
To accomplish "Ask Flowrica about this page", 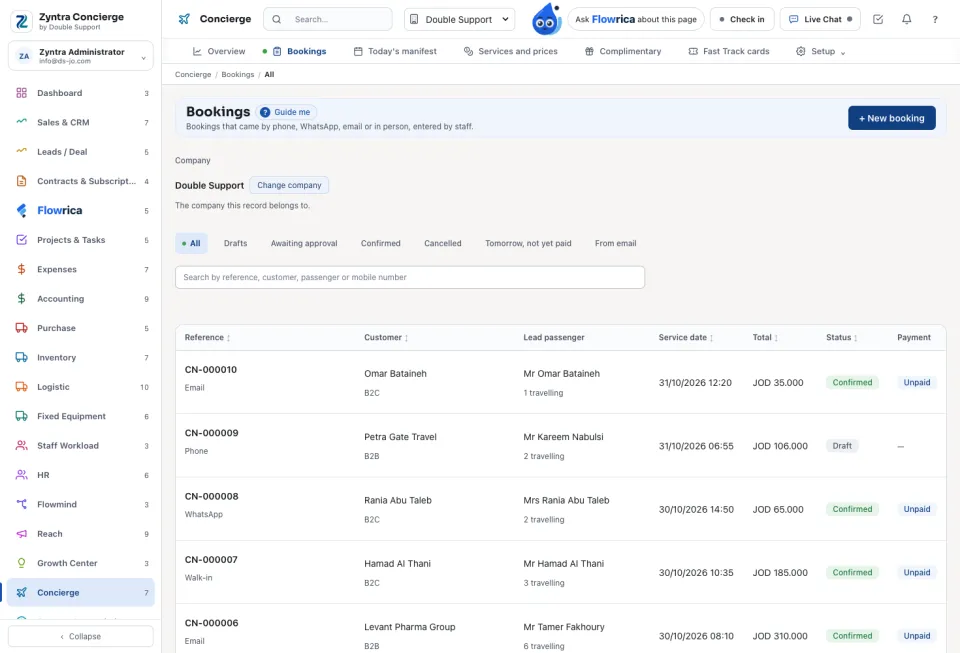I will coord(636,20).
